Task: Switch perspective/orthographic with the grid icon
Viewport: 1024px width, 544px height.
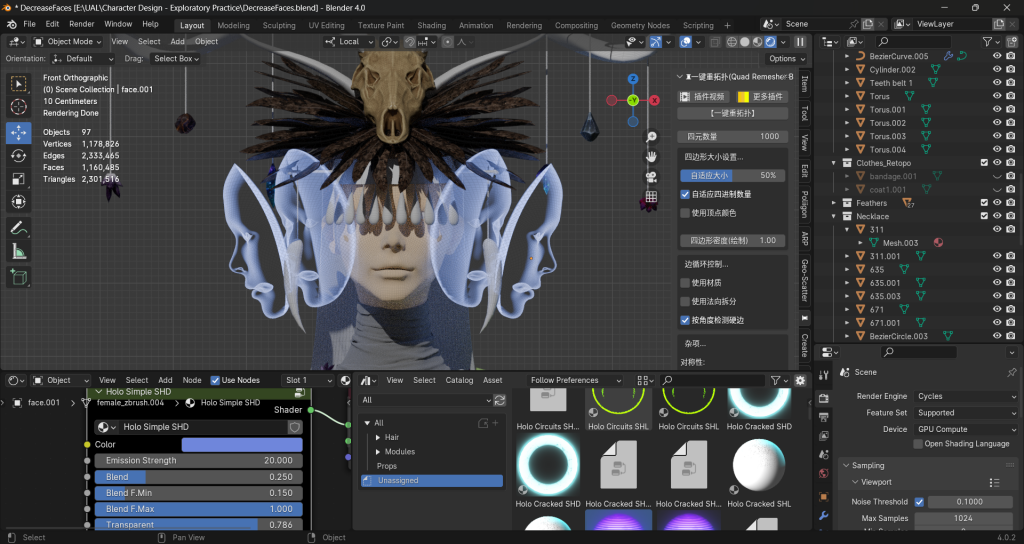Action: click(x=651, y=197)
